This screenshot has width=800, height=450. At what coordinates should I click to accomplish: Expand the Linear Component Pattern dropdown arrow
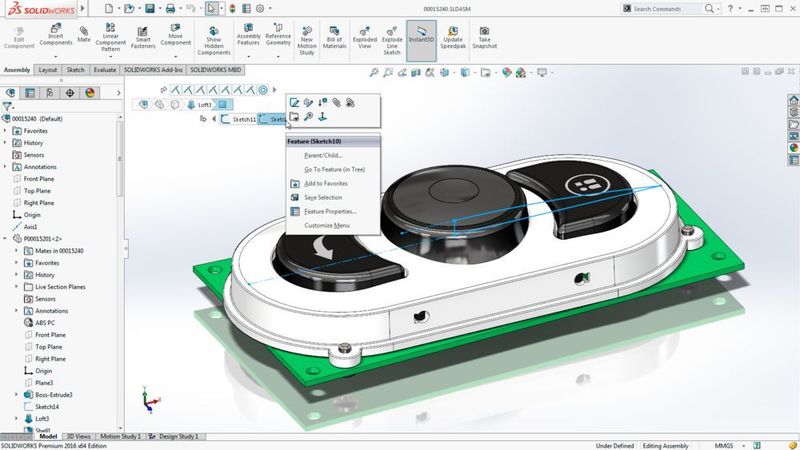tap(110, 57)
